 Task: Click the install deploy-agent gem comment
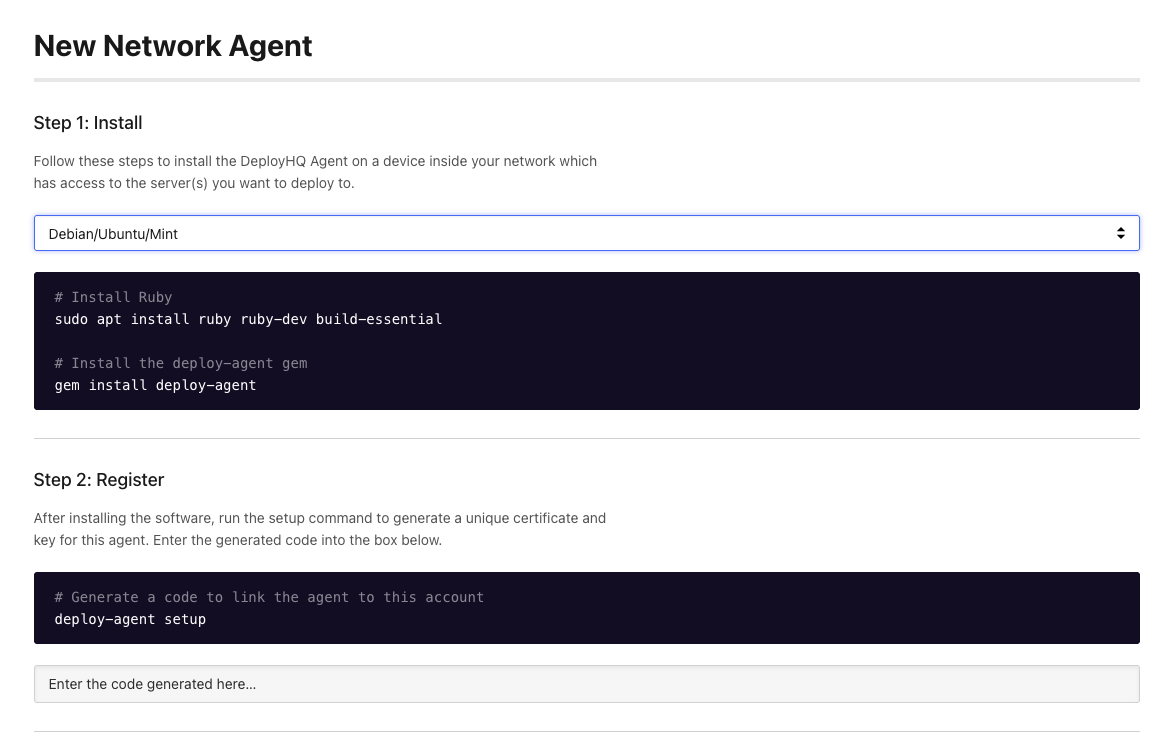click(181, 363)
